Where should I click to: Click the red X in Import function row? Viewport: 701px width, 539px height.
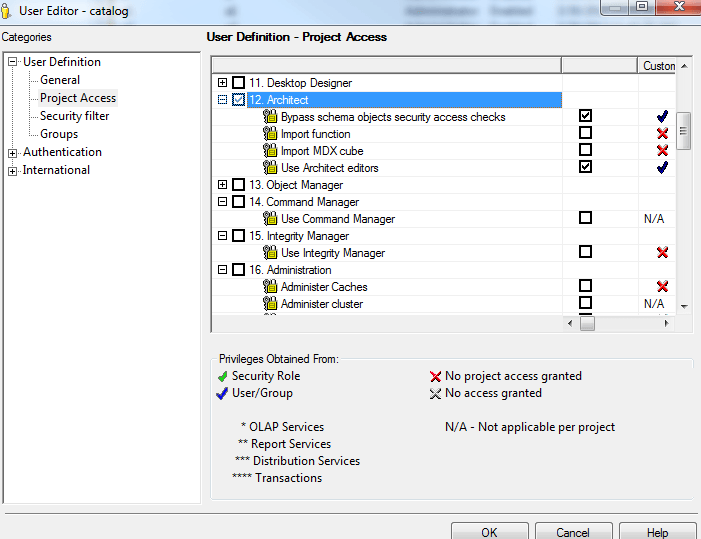click(662, 133)
